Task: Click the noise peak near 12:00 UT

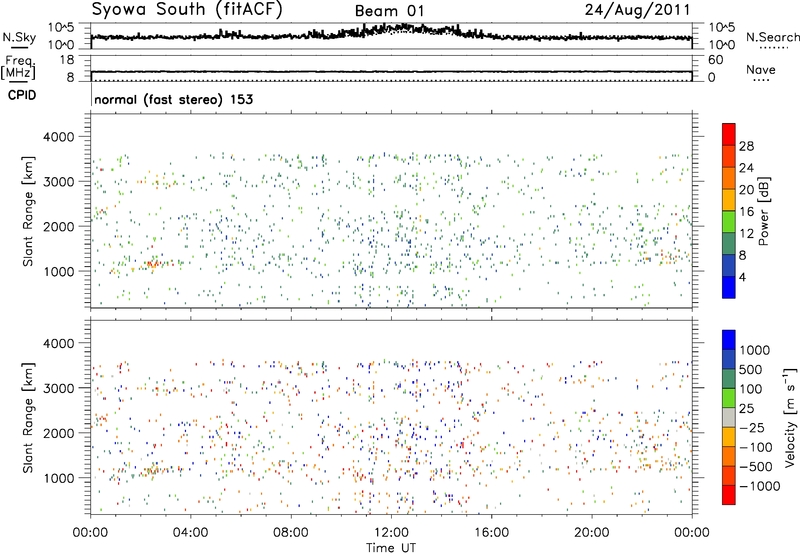Action: point(403,28)
